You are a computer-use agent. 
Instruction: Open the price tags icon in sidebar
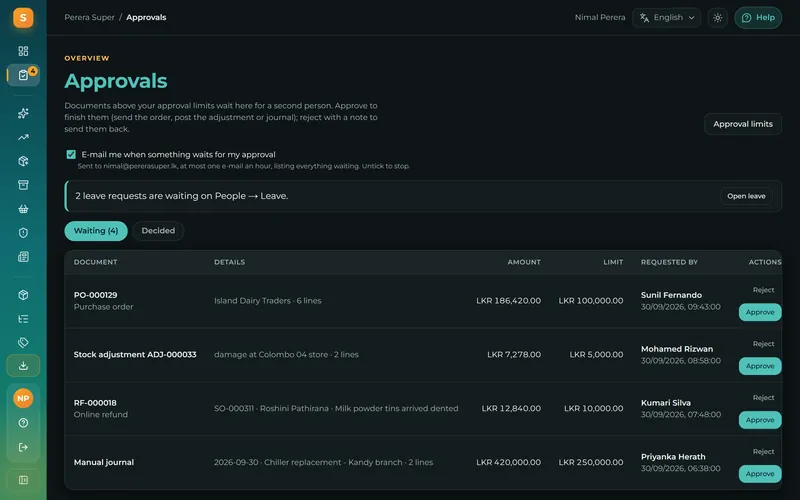23,342
